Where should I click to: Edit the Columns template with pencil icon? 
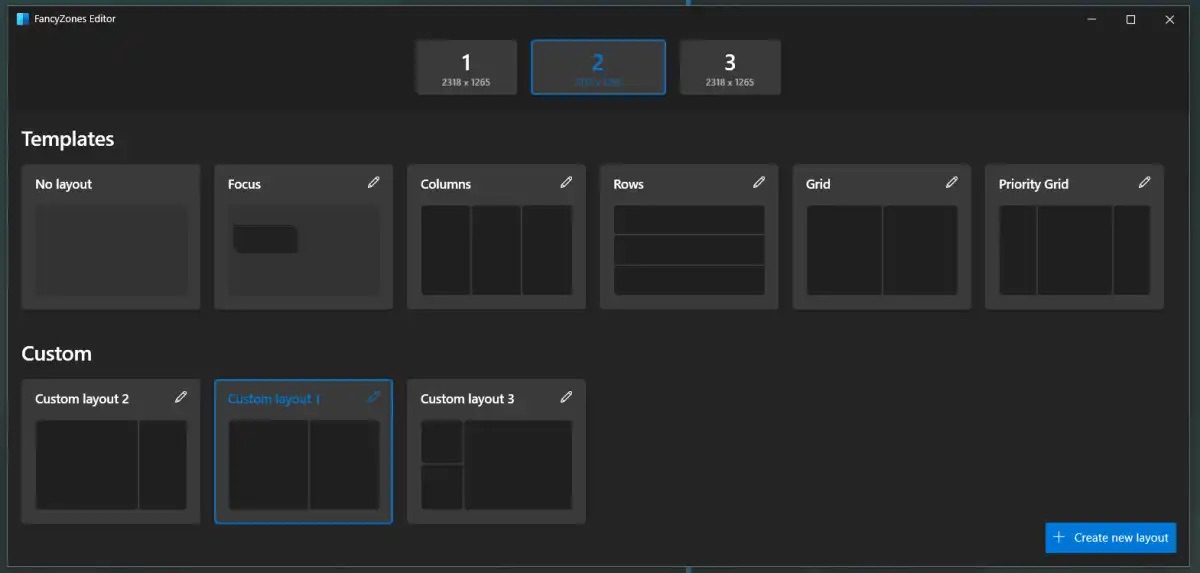[x=567, y=182]
